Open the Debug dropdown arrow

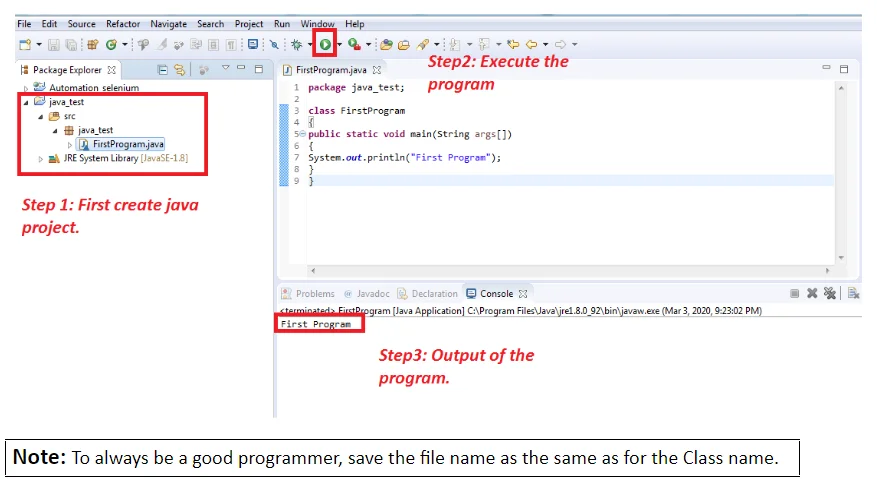(310, 45)
